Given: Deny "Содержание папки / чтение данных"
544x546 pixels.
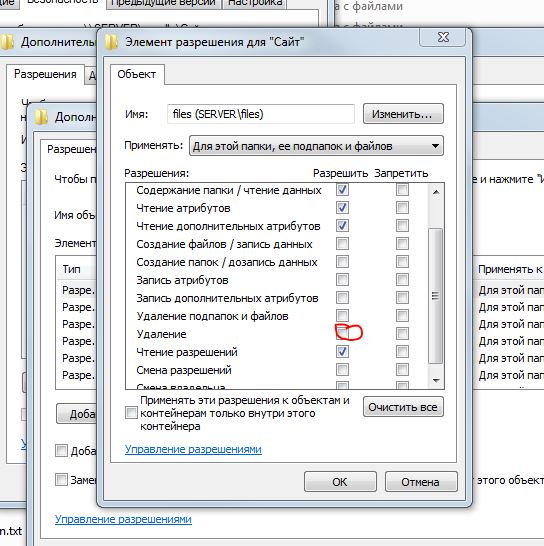Looking at the screenshot, I should pyautogui.click(x=402, y=190).
